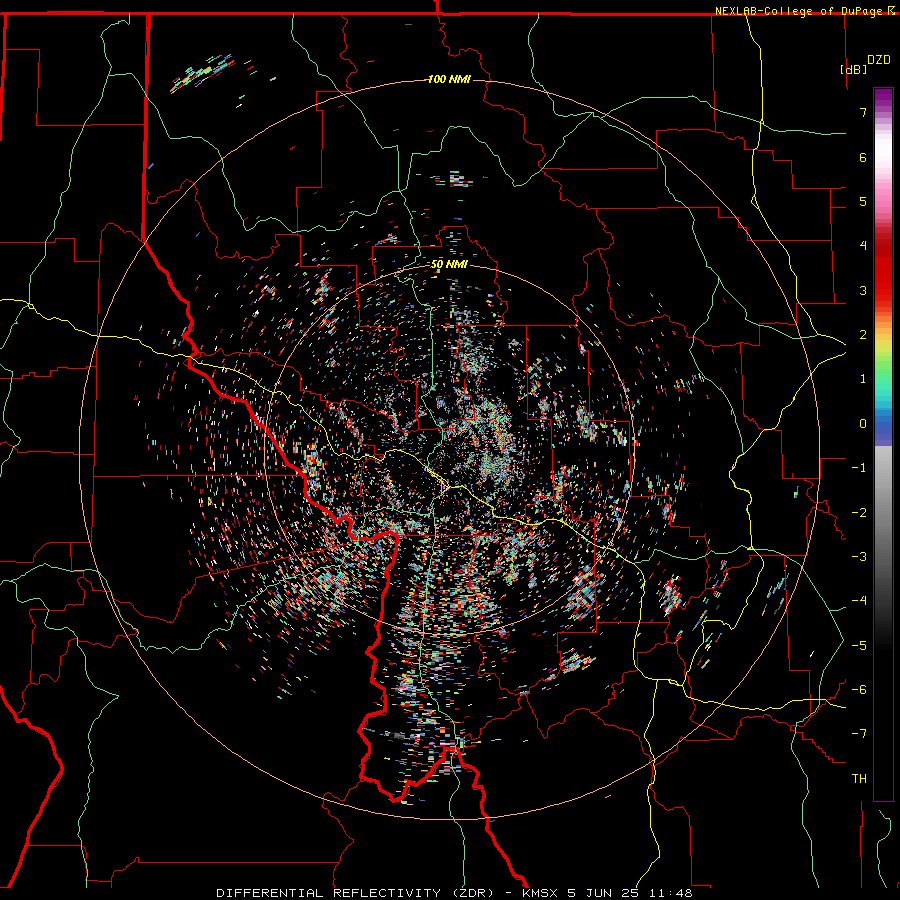This screenshot has height=900, width=900.
Task: Click the 5 value on color scale
Action: tap(863, 201)
